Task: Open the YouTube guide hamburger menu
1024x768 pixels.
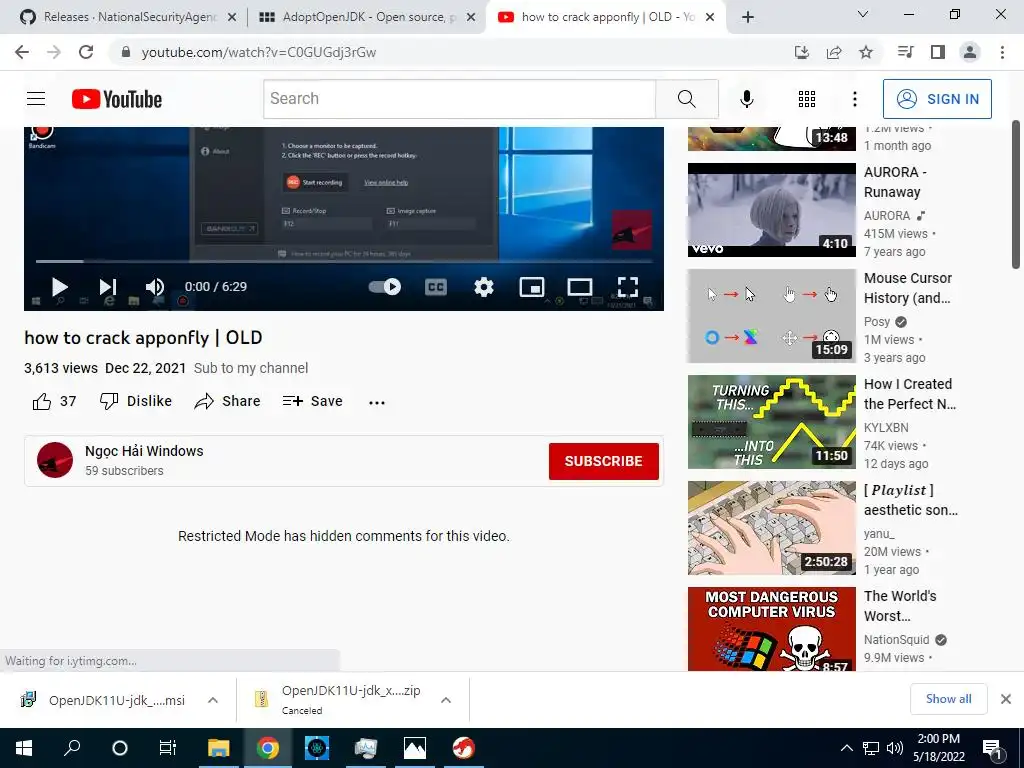Action: (36, 99)
